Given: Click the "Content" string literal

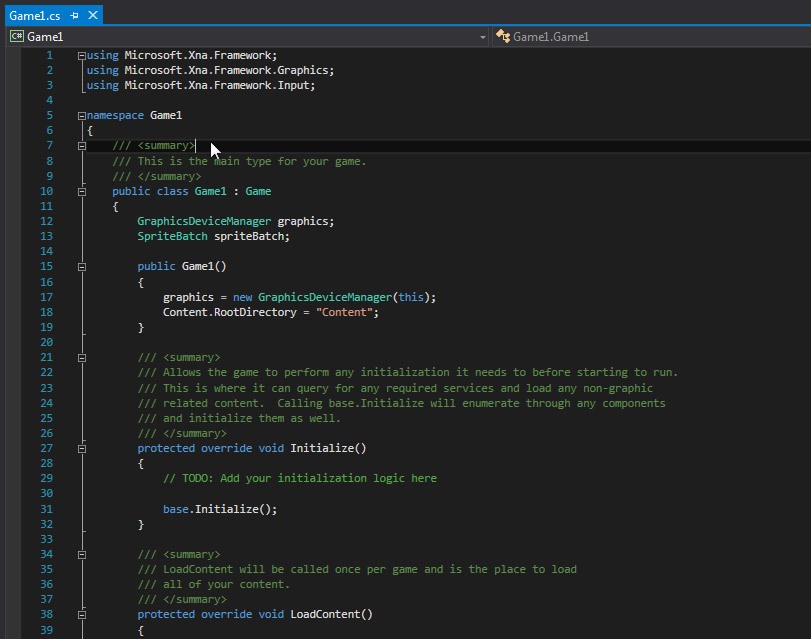Looking at the screenshot, I should click(x=347, y=312).
